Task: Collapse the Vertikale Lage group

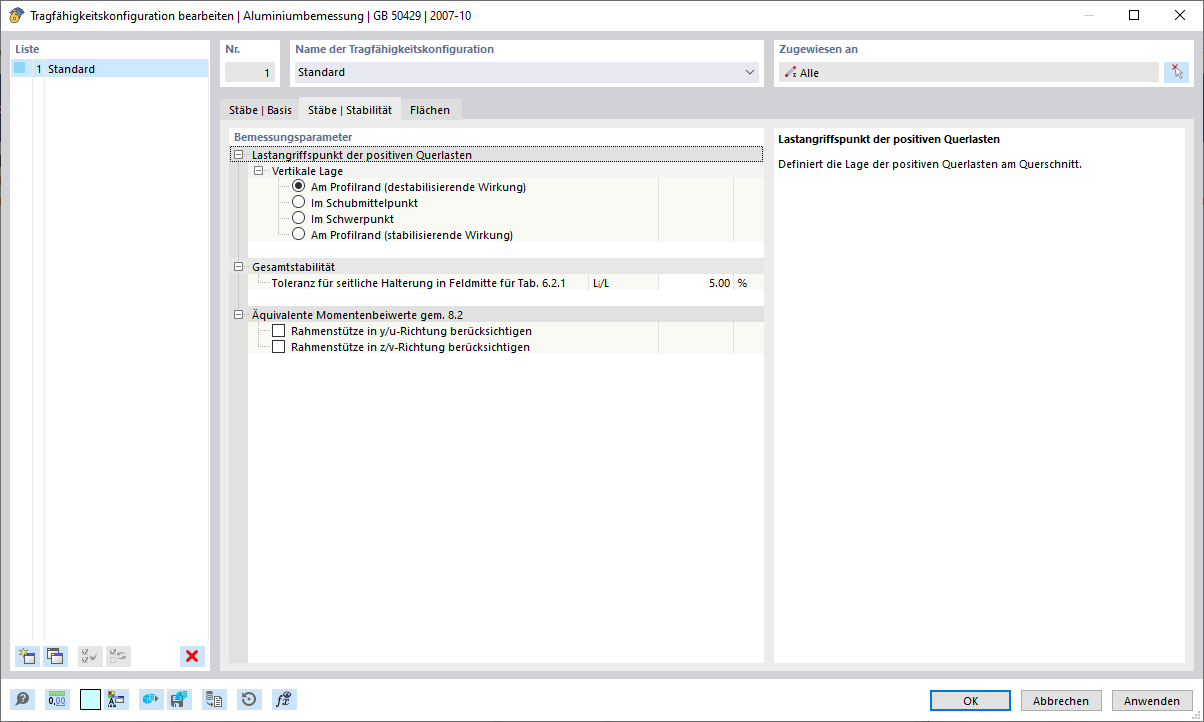Action: point(258,171)
